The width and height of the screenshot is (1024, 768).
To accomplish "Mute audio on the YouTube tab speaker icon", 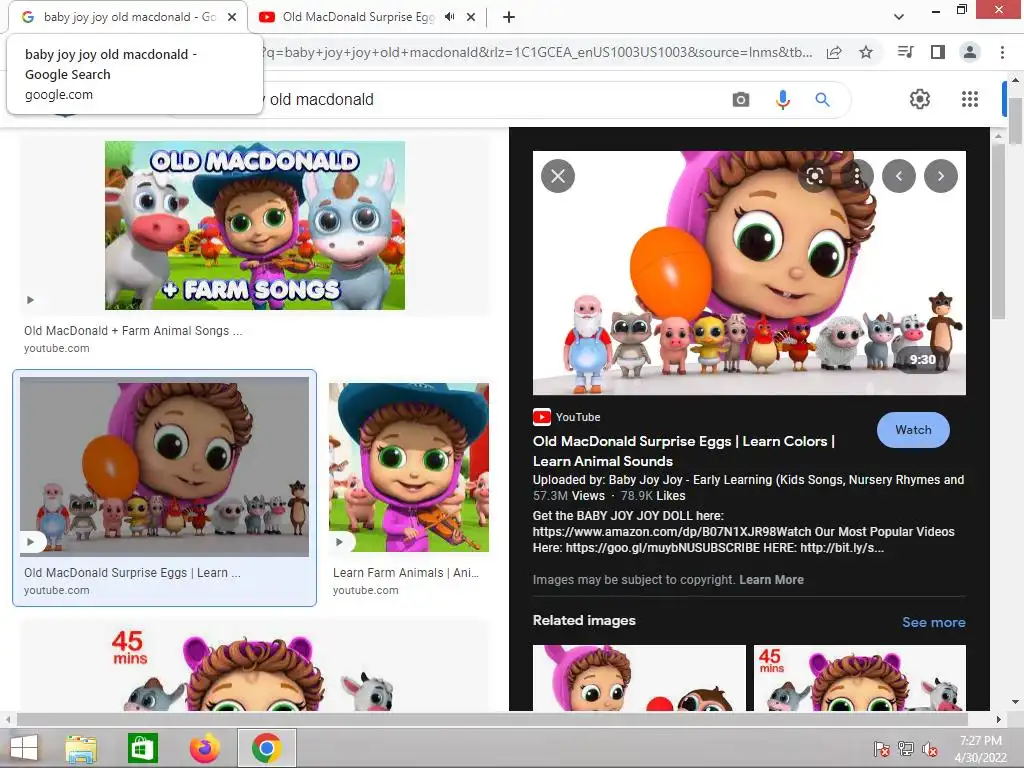I will 449,17.
